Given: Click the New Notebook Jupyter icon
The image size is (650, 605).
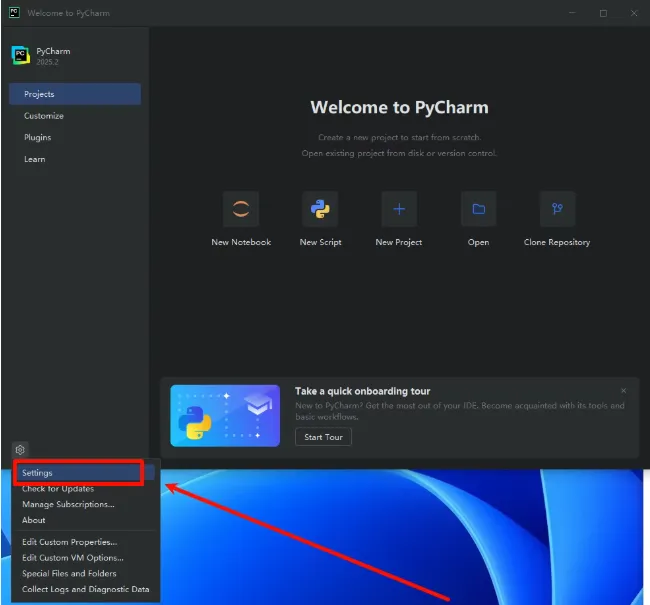Looking at the screenshot, I should [x=241, y=209].
